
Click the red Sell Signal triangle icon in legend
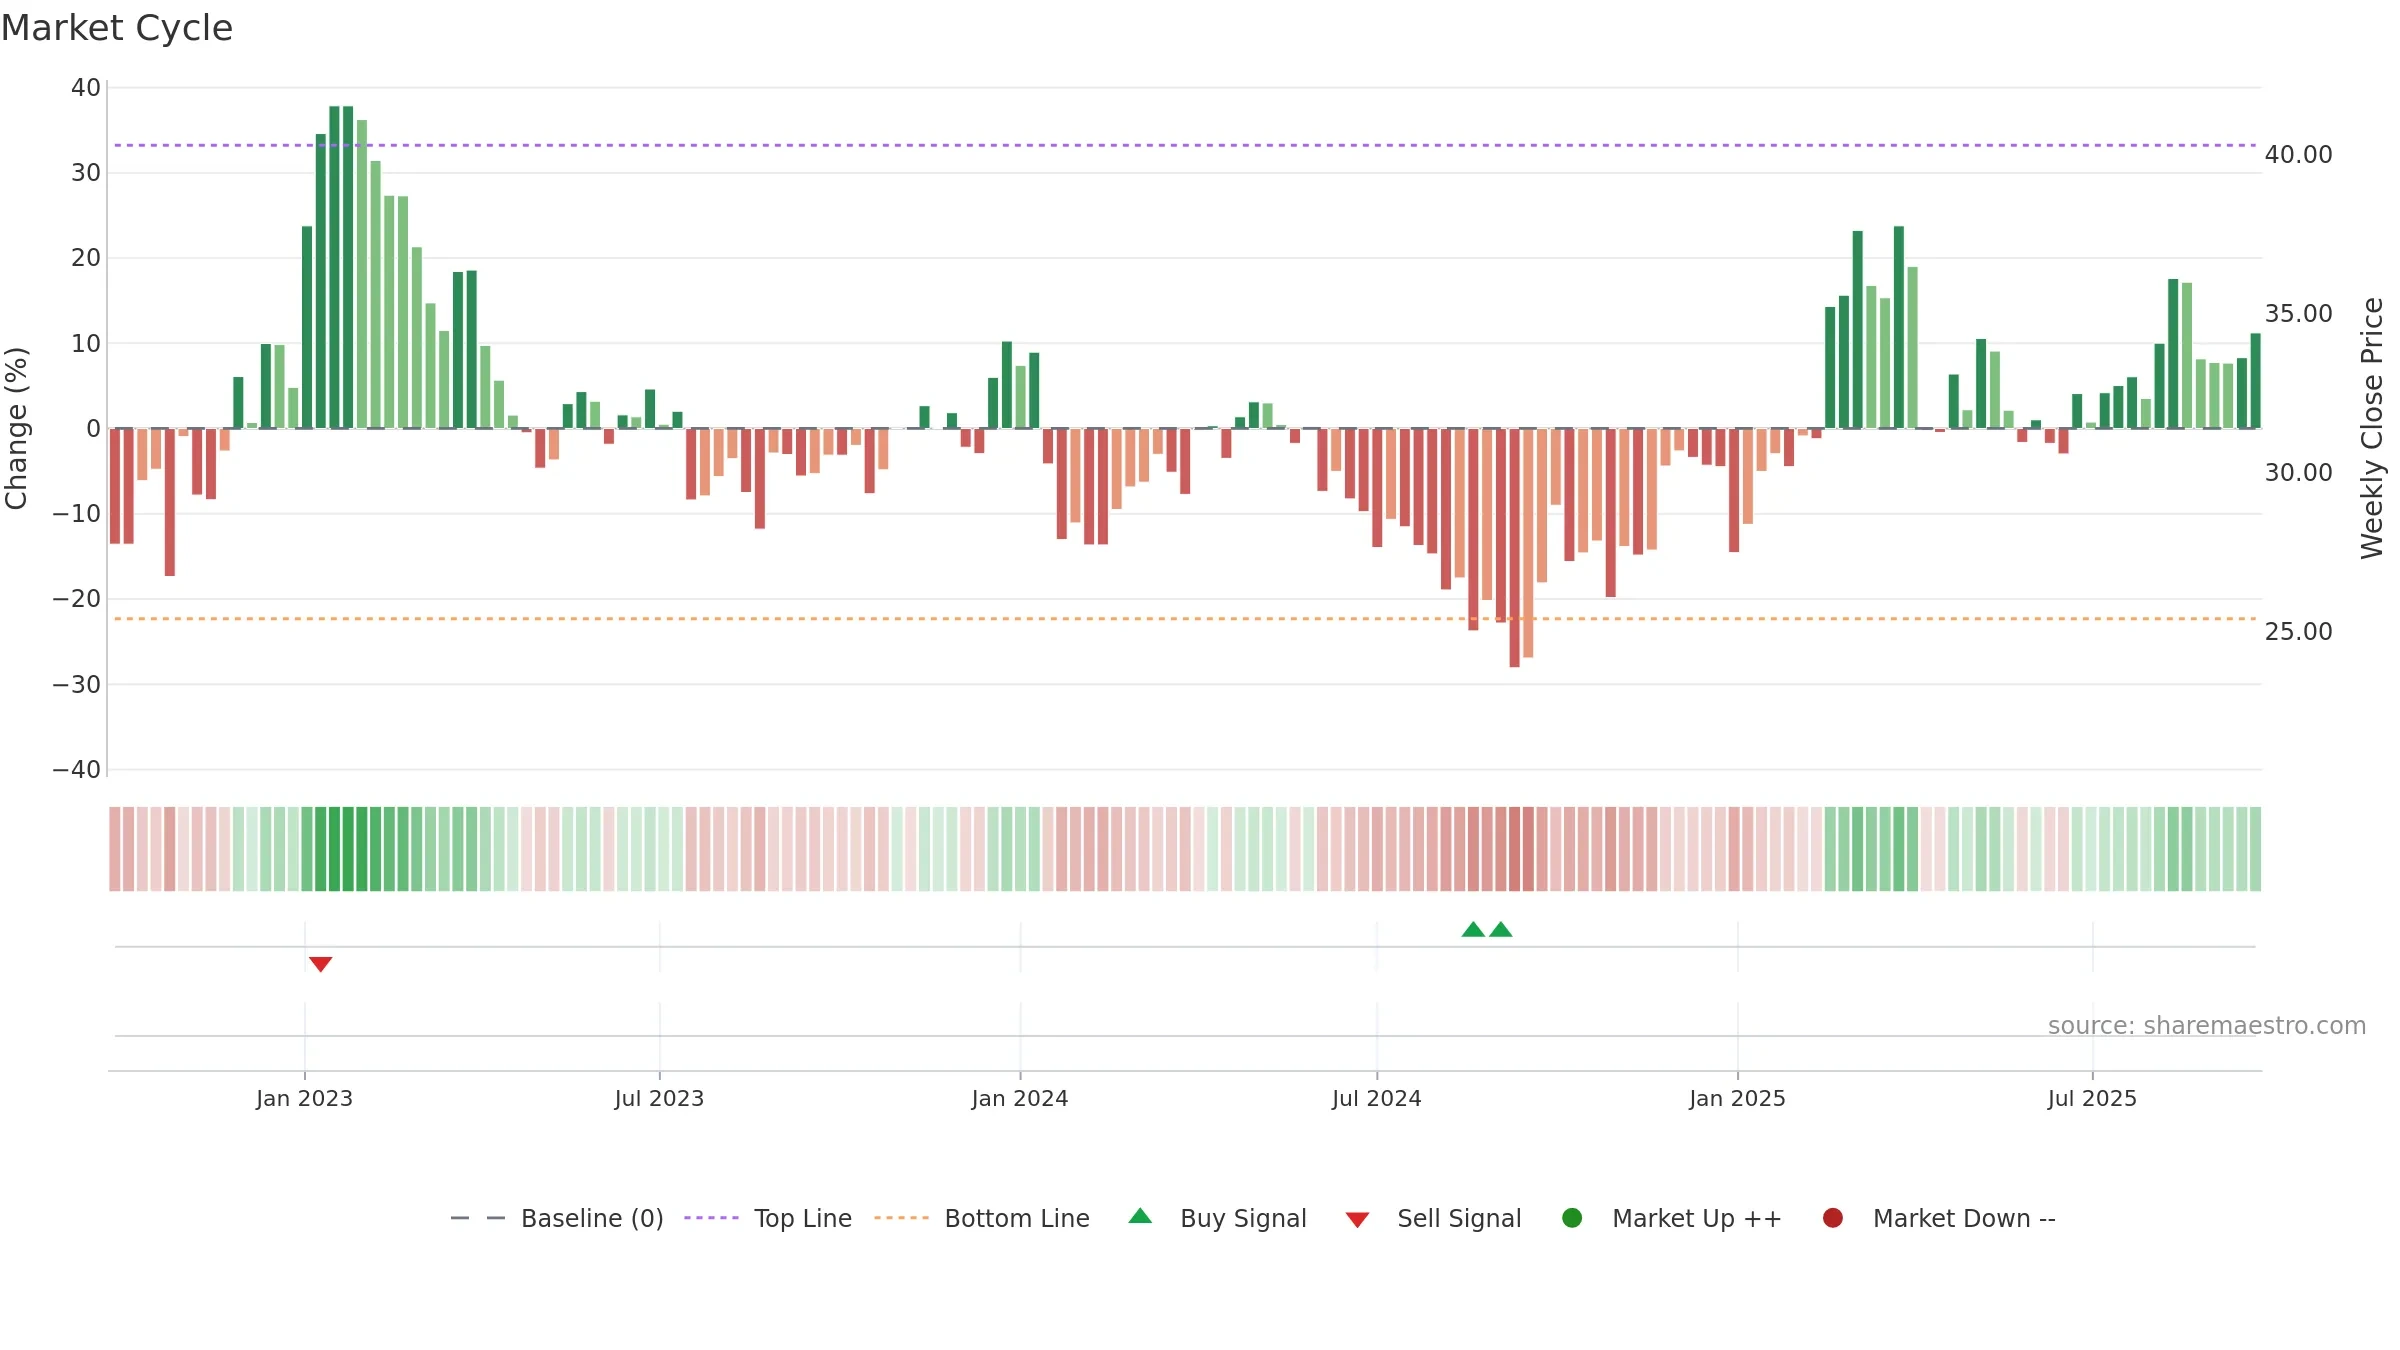pyautogui.click(x=1357, y=1220)
